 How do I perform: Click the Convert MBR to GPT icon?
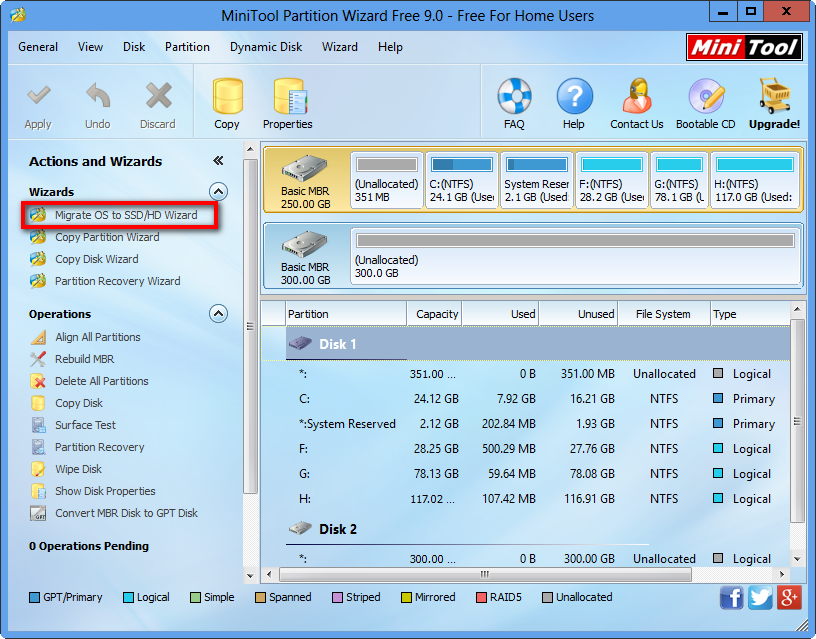point(38,513)
